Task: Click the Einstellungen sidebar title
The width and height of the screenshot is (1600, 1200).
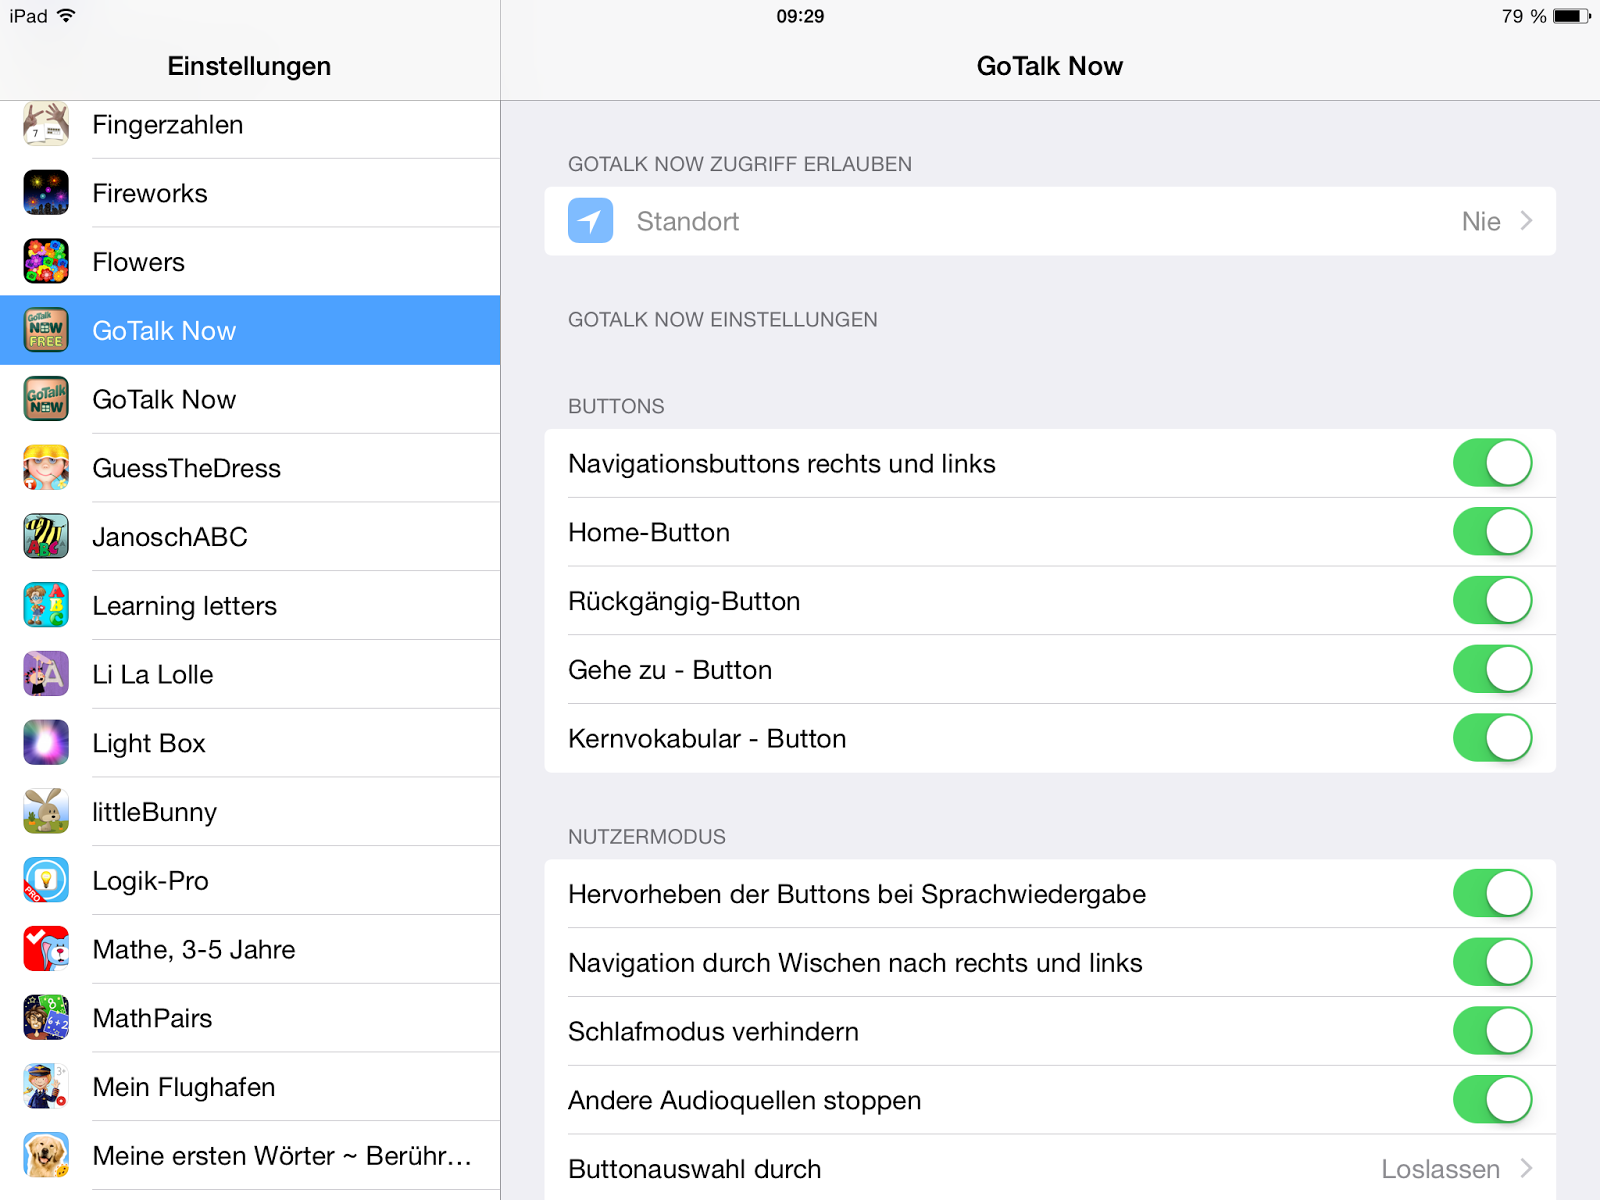Action: click(249, 66)
